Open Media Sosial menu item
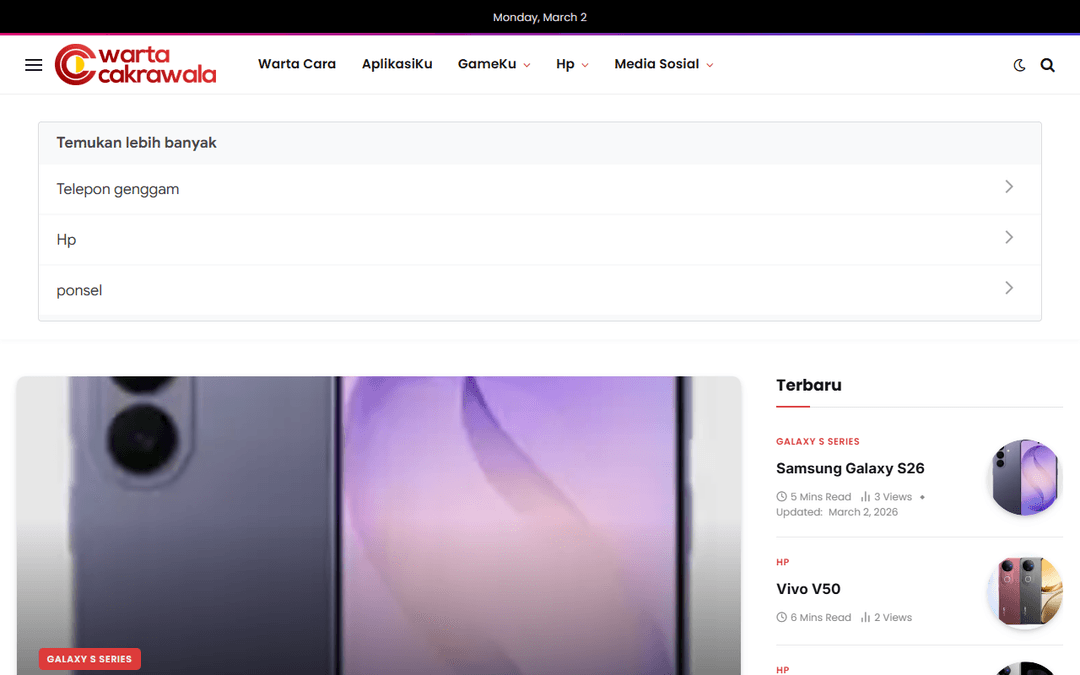 [x=656, y=64]
